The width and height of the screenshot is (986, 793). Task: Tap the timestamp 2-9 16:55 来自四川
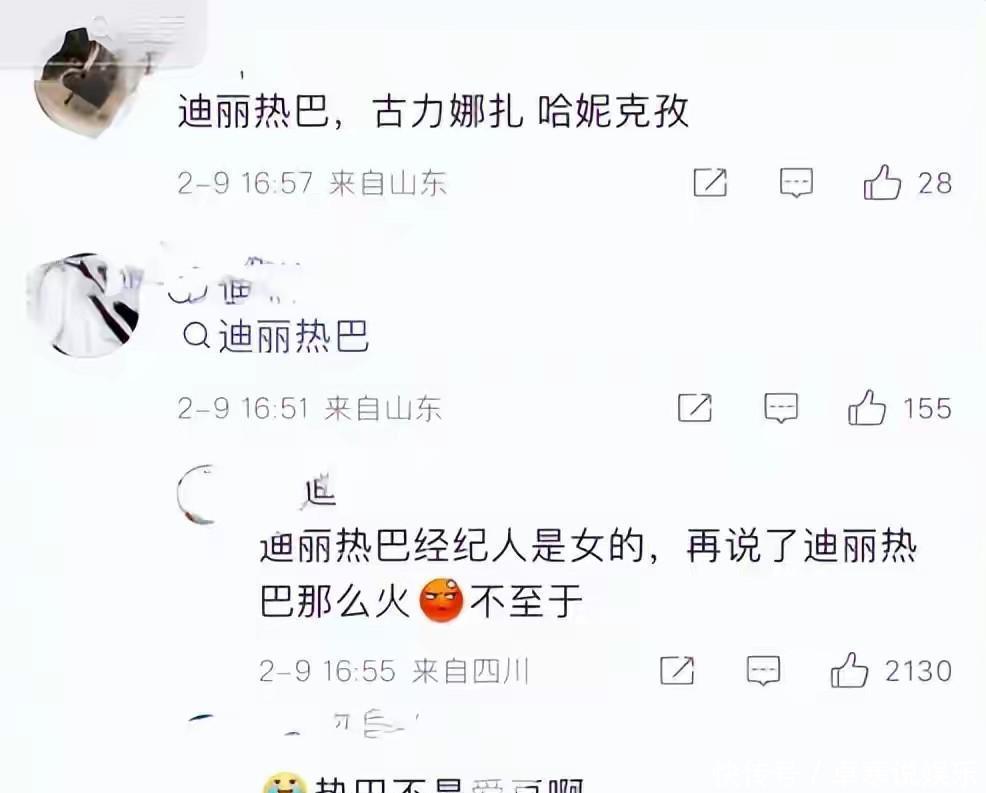pos(394,671)
